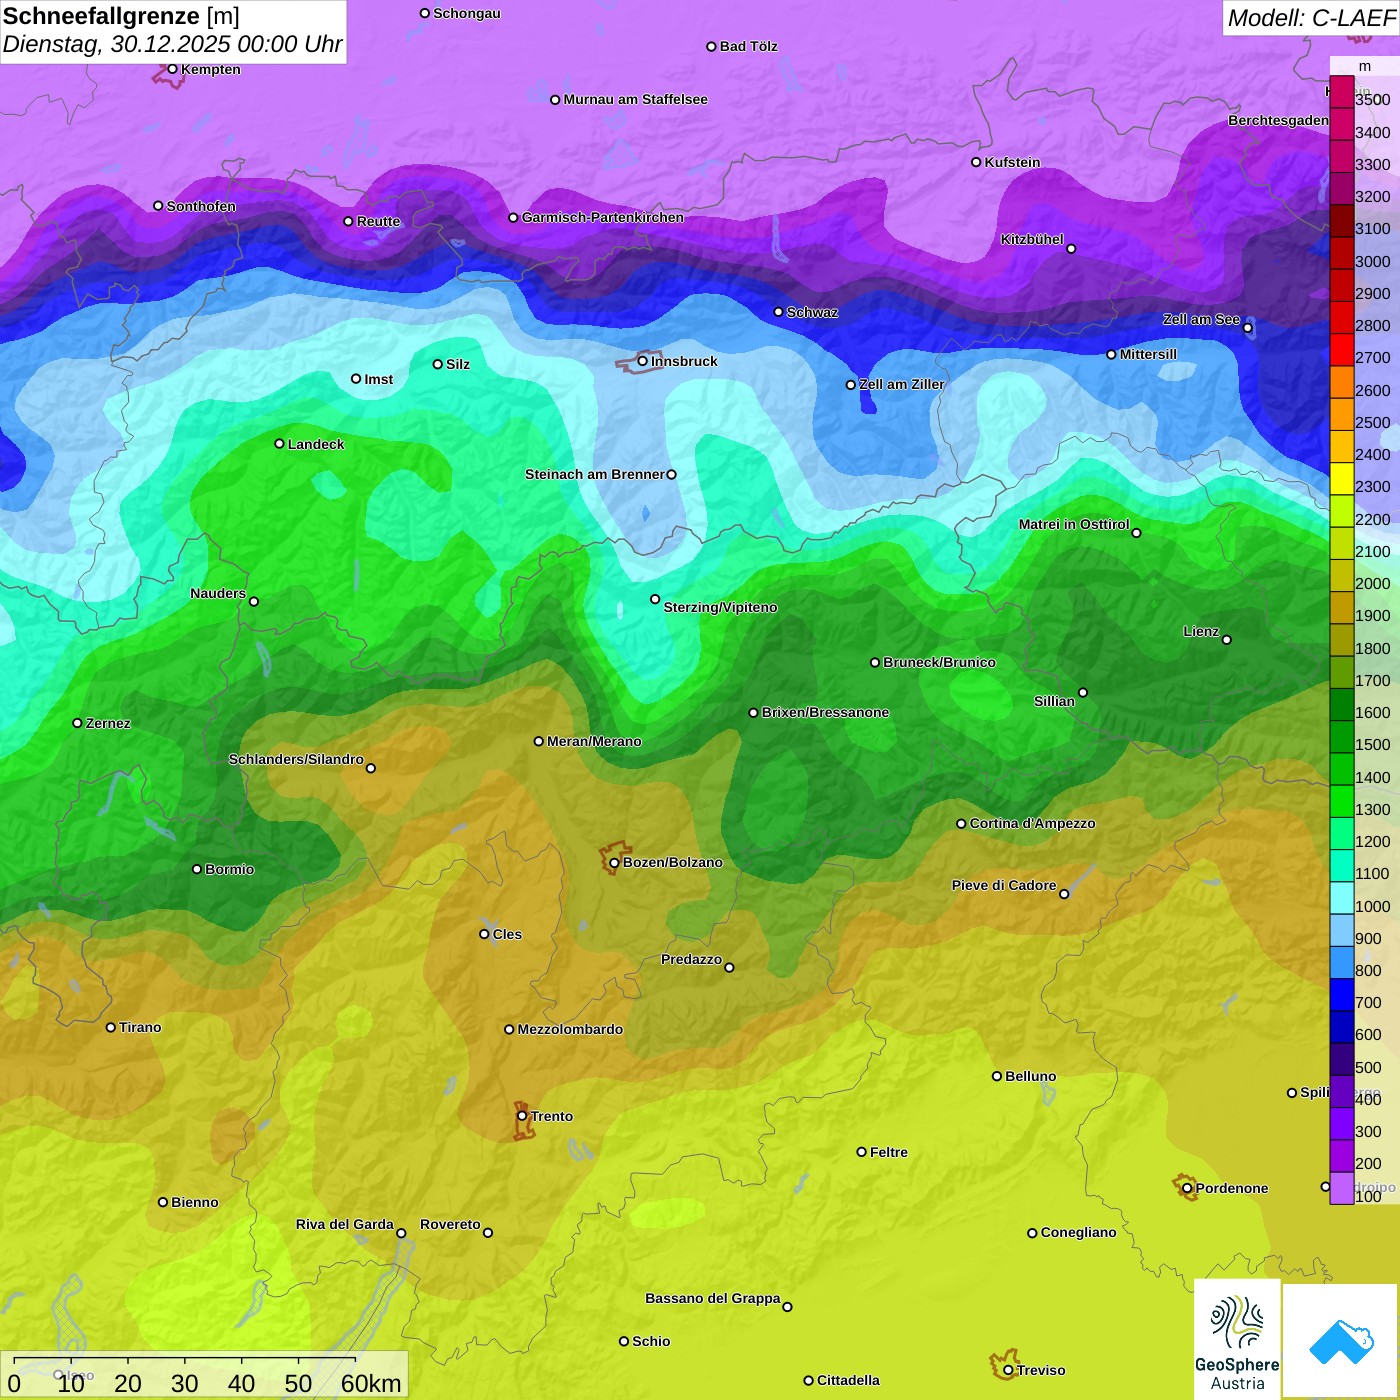Image resolution: width=1400 pixels, height=1400 pixels.
Task: Click the 1000 legend value
Action: pyautogui.click(x=1373, y=906)
